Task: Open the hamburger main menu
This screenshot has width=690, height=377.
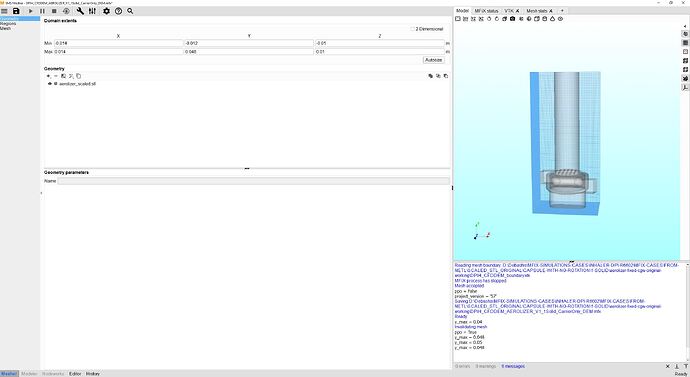Action: click(4, 11)
